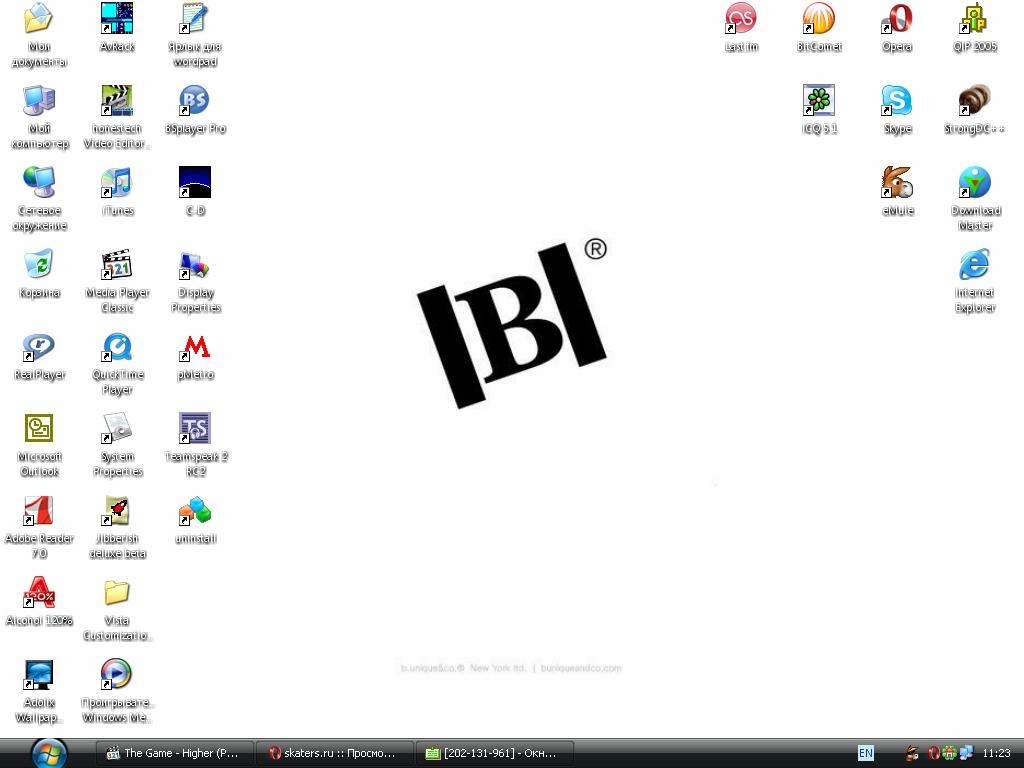Click the ICQ 5.1 shortcut icon
Viewport: 1024px width, 768px height.
coord(819,101)
